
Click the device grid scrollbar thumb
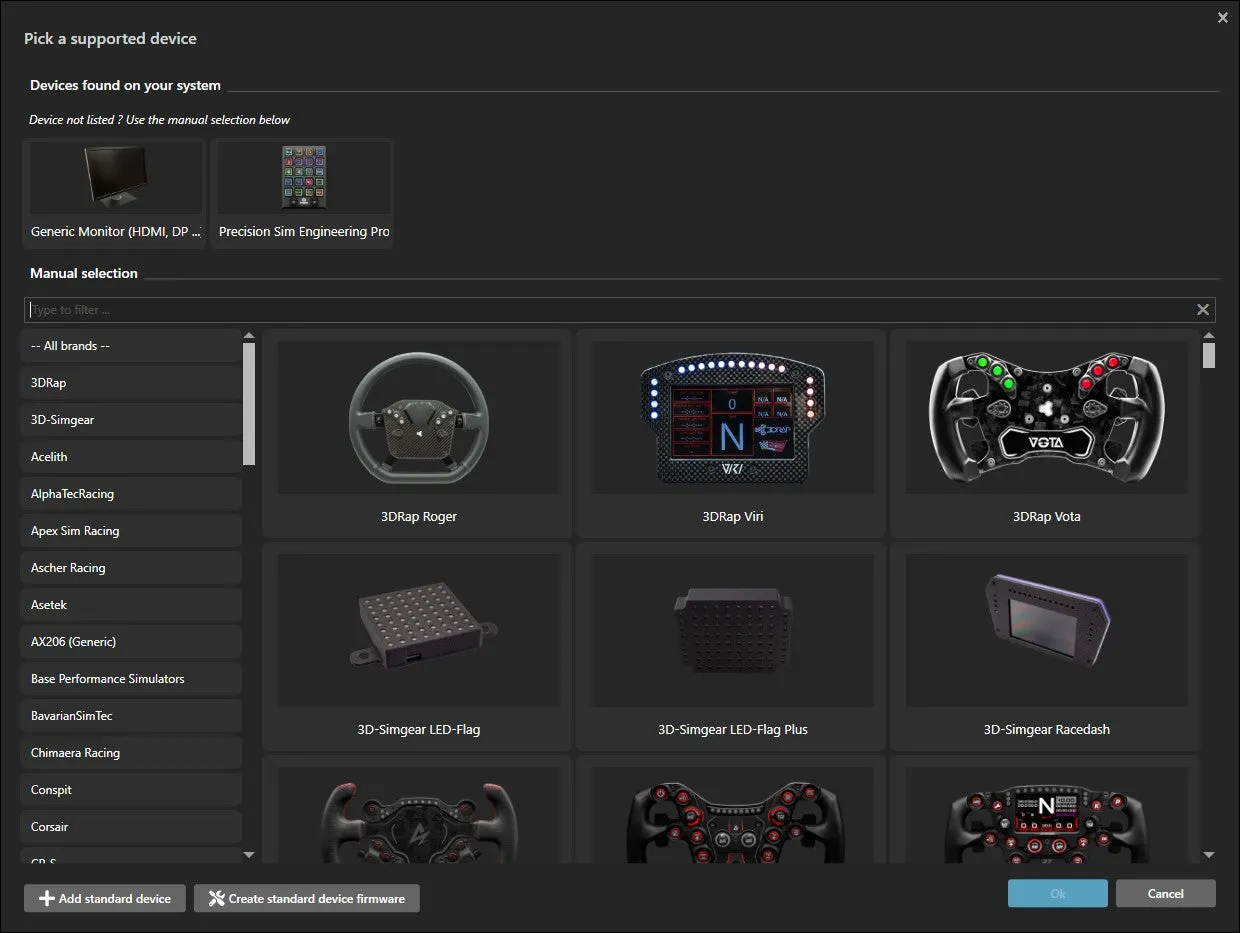(x=1209, y=356)
